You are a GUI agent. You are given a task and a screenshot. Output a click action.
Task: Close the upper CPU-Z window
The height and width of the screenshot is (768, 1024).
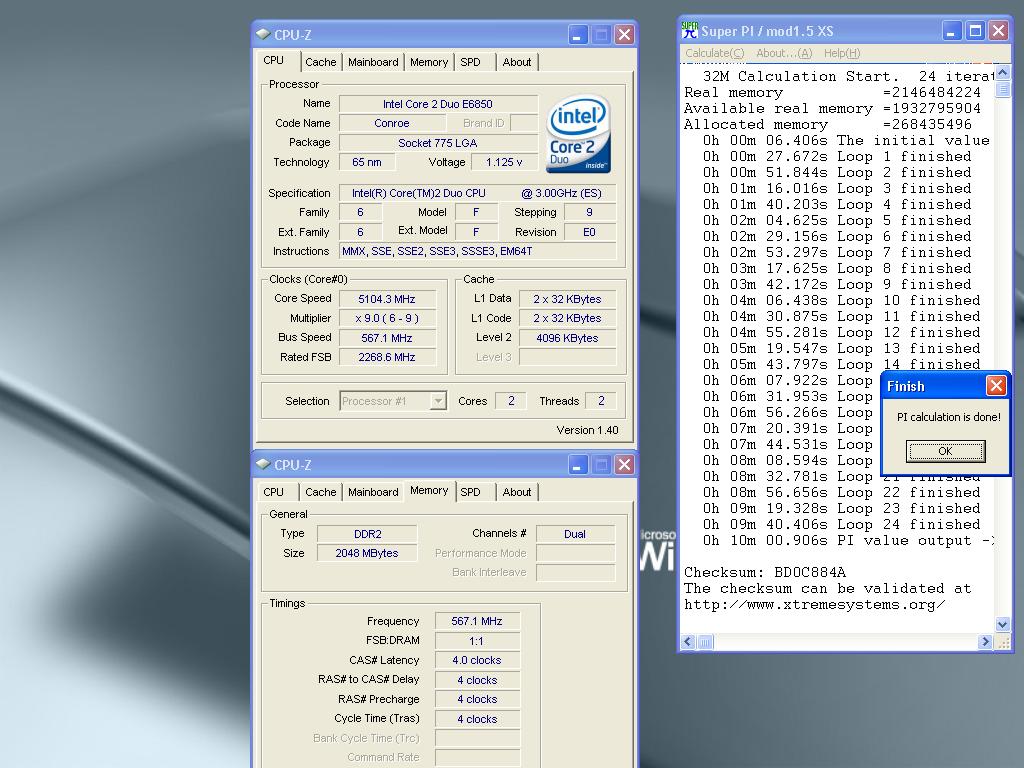point(624,35)
